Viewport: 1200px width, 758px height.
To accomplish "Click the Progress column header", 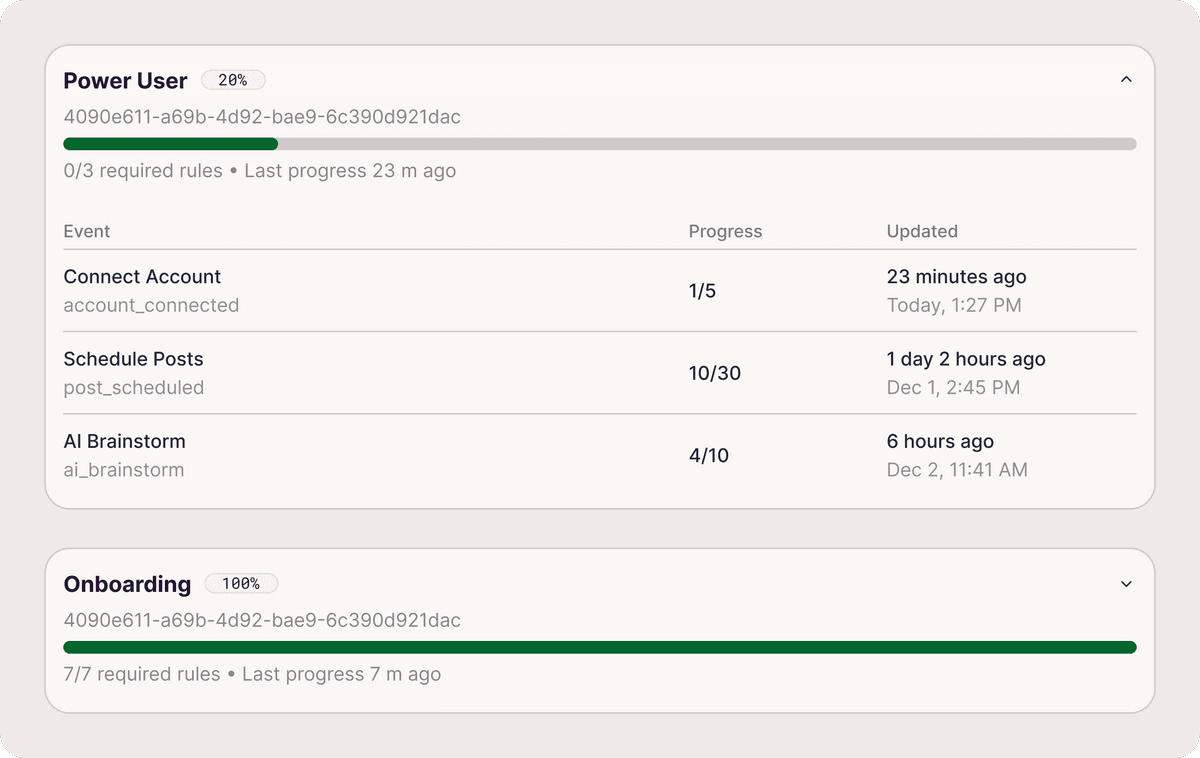I will pyautogui.click(x=725, y=231).
